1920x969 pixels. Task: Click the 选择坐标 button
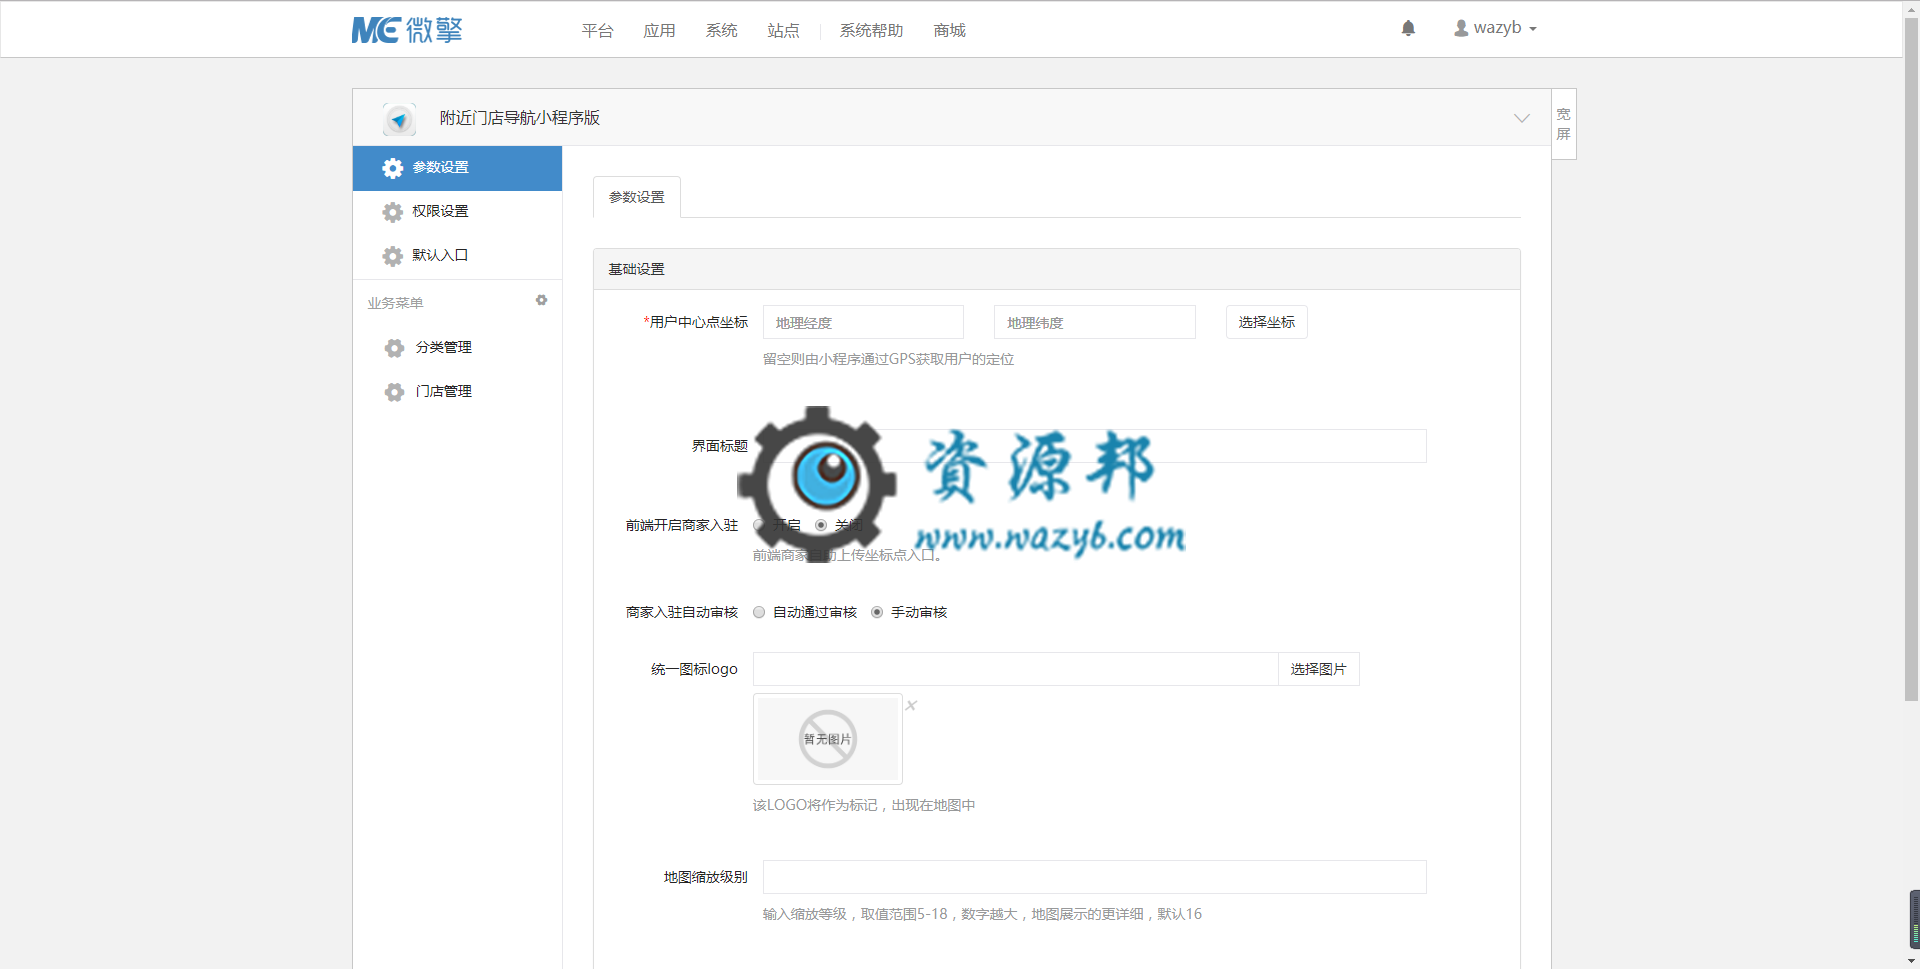click(x=1267, y=322)
